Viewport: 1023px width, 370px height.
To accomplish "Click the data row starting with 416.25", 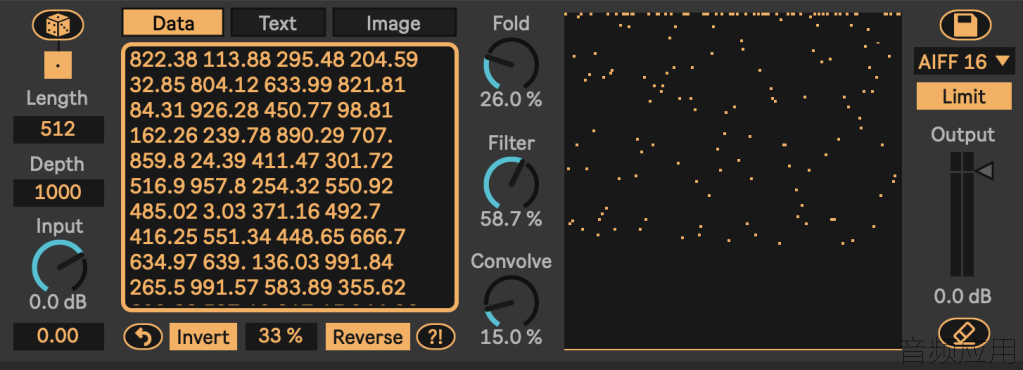I will point(267,236).
